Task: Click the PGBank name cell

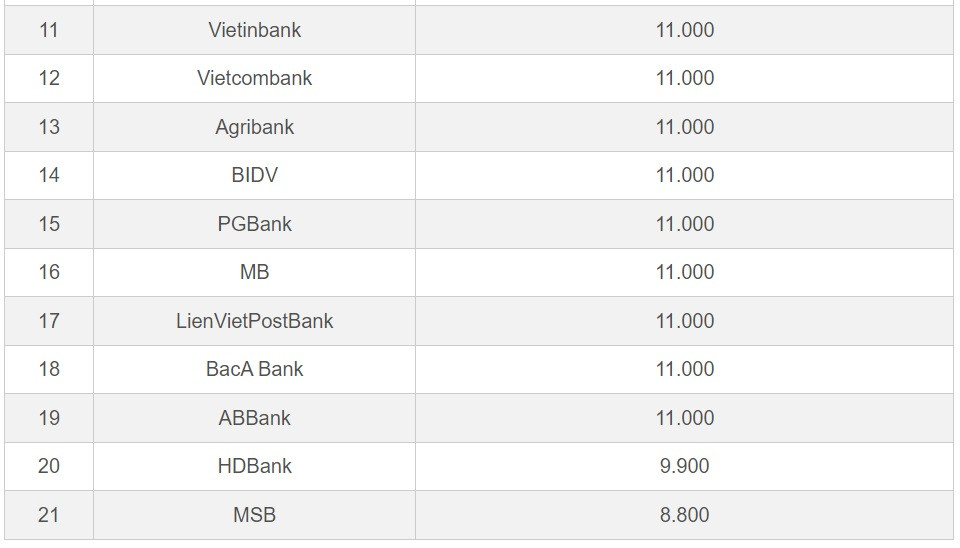Action: (254, 224)
